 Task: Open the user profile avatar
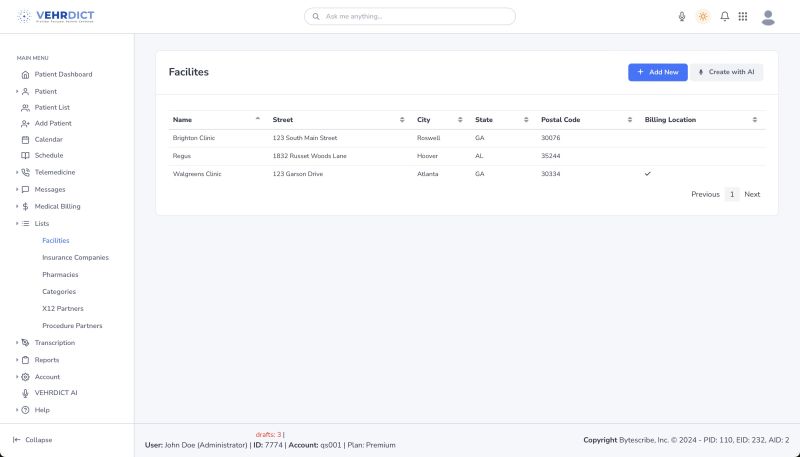(x=768, y=16)
